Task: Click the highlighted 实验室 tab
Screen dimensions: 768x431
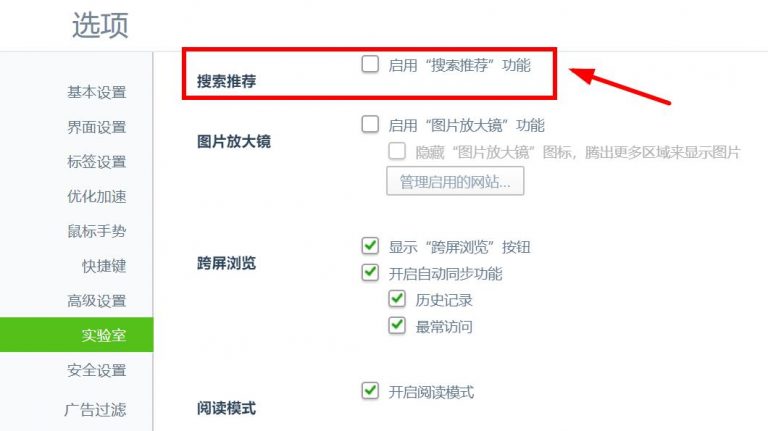Action: [x=76, y=335]
